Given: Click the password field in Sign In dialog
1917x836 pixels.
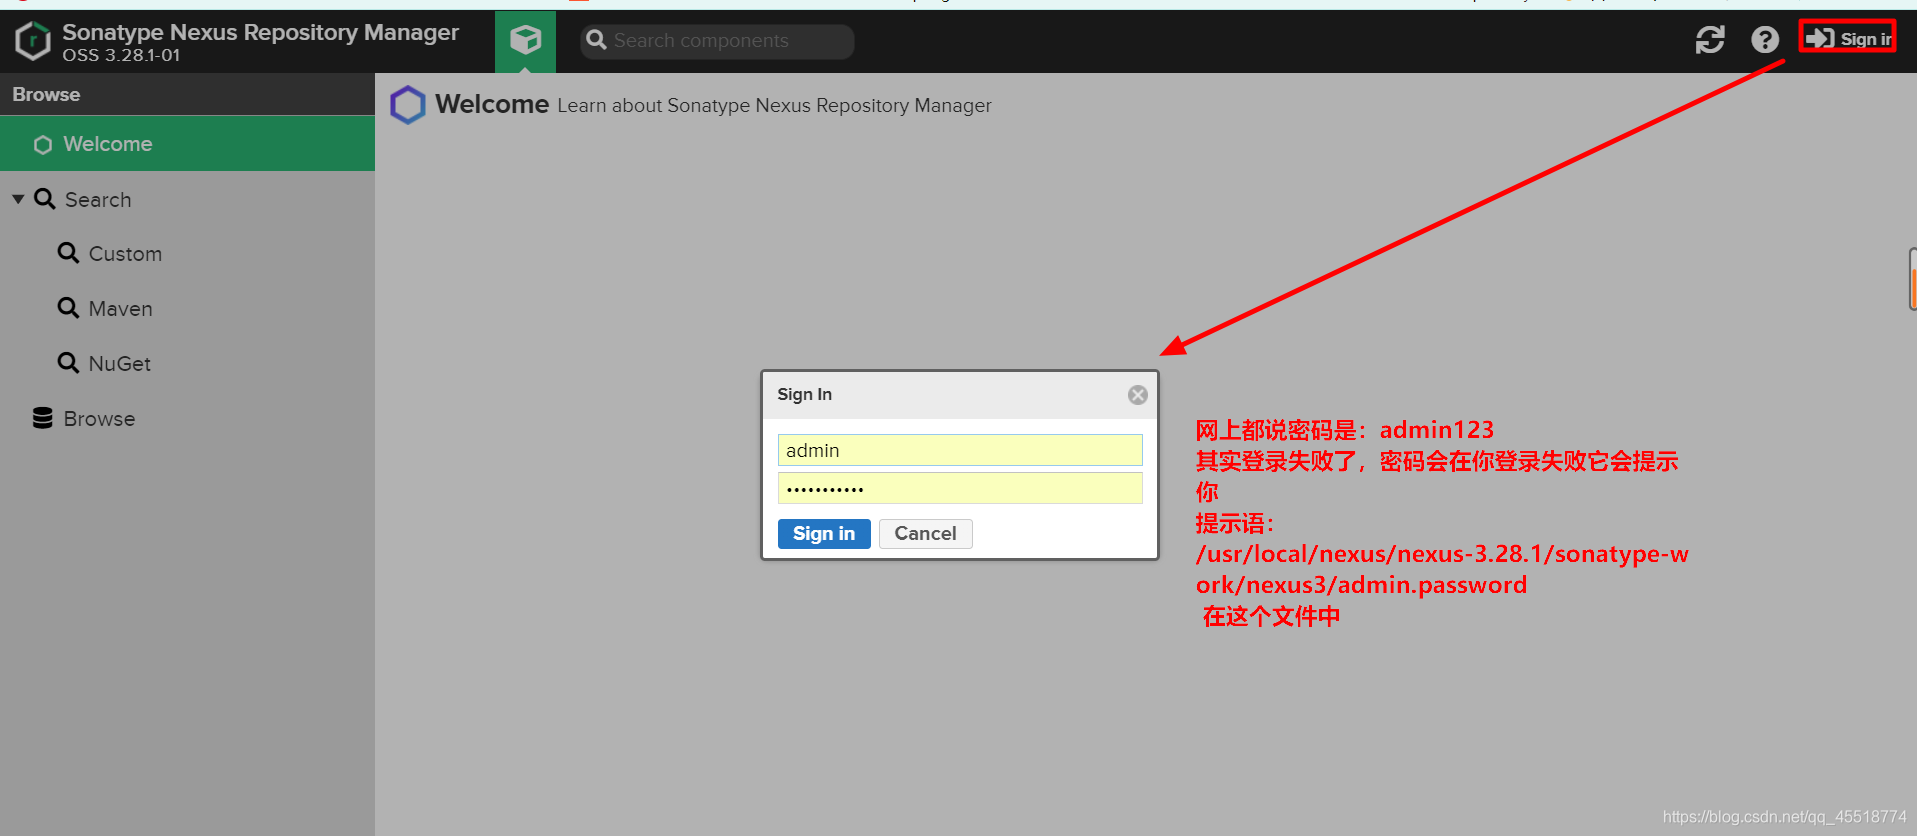Looking at the screenshot, I should 960,489.
